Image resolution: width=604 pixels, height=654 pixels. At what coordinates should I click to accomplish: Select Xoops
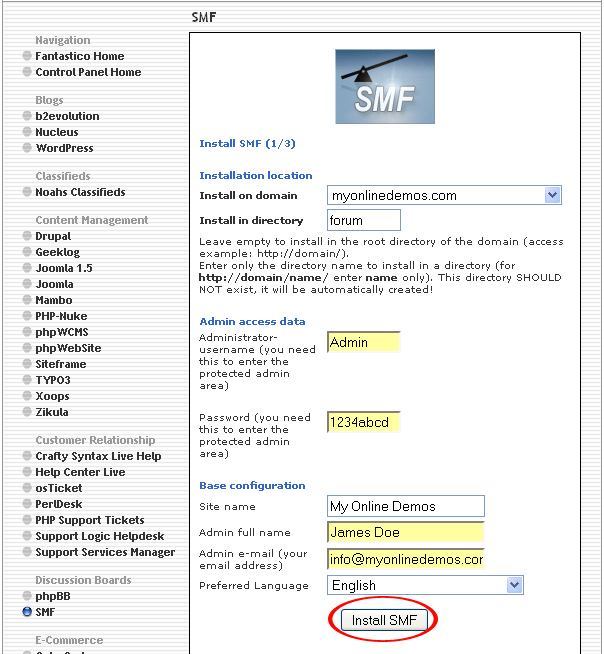coord(52,396)
